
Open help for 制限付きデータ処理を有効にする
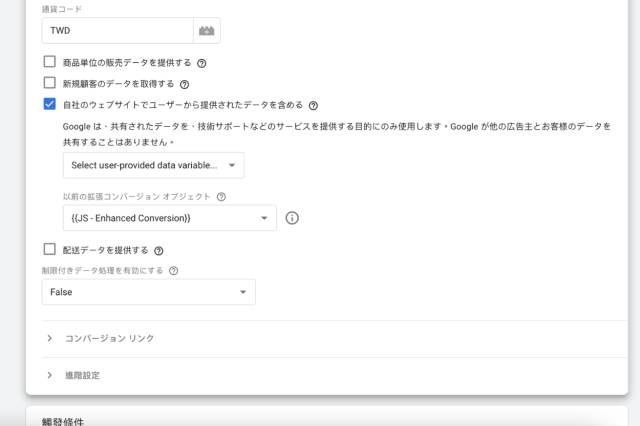coord(173,271)
